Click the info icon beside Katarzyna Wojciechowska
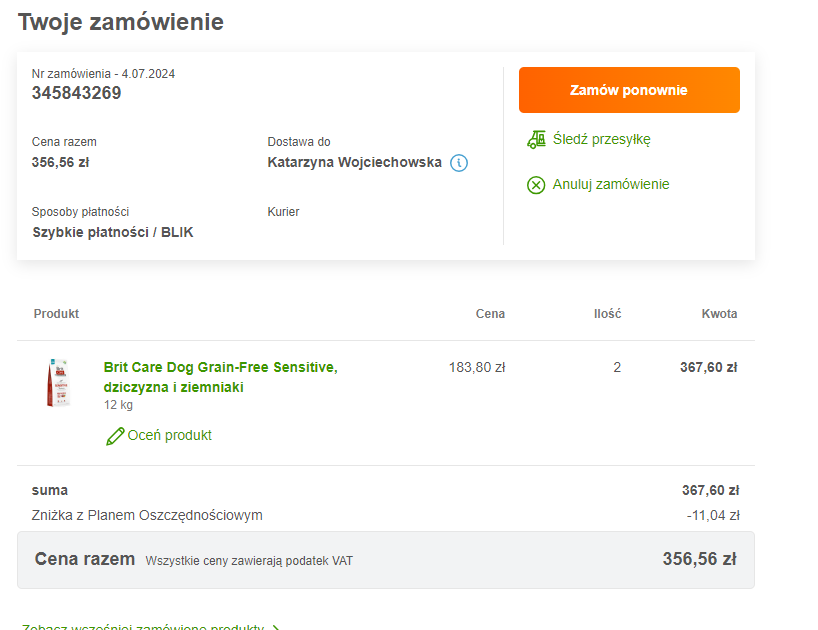This screenshot has height=630, width=818. [459, 163]
